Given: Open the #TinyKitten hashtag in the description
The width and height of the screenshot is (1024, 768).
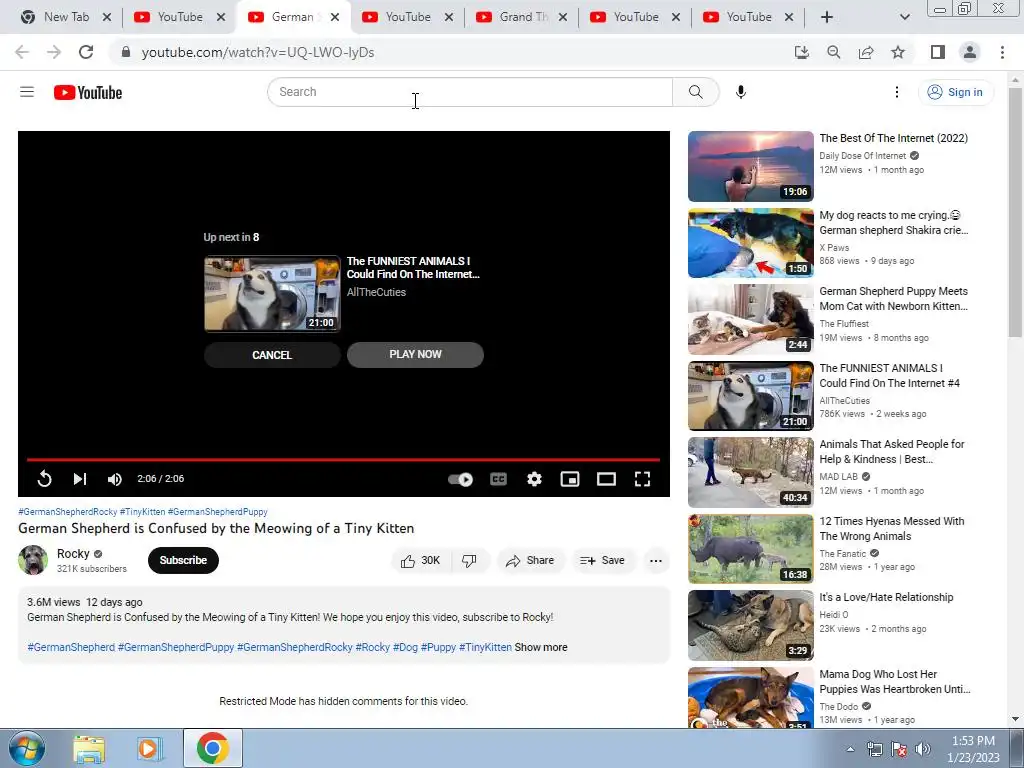Looking at the screenshot, I should [x=485, y=647].
